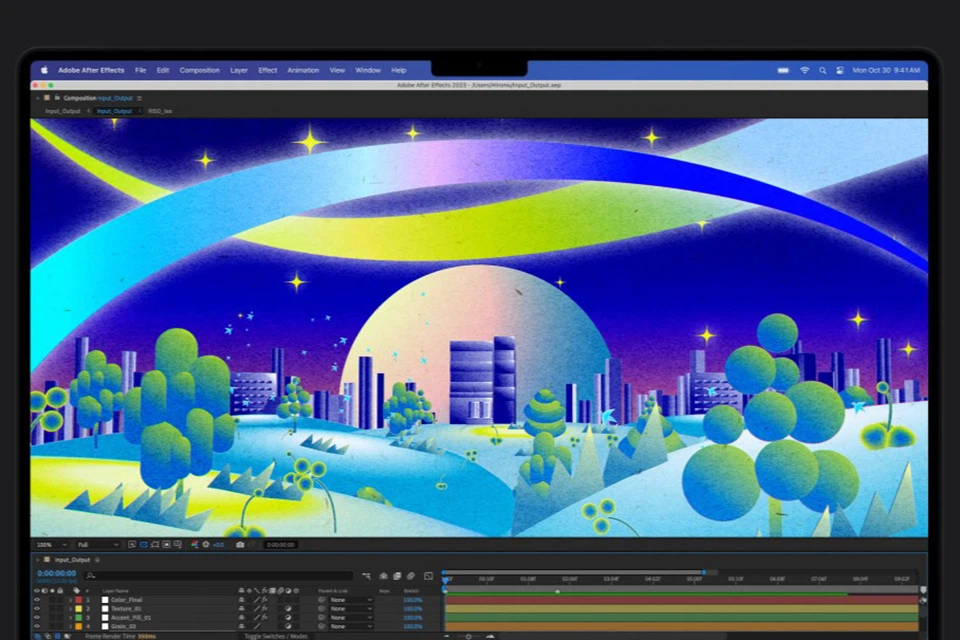Enable the Motion Blur icon in timeline header
The width and height of the screenshot is (960, 640).
[412, 576]
